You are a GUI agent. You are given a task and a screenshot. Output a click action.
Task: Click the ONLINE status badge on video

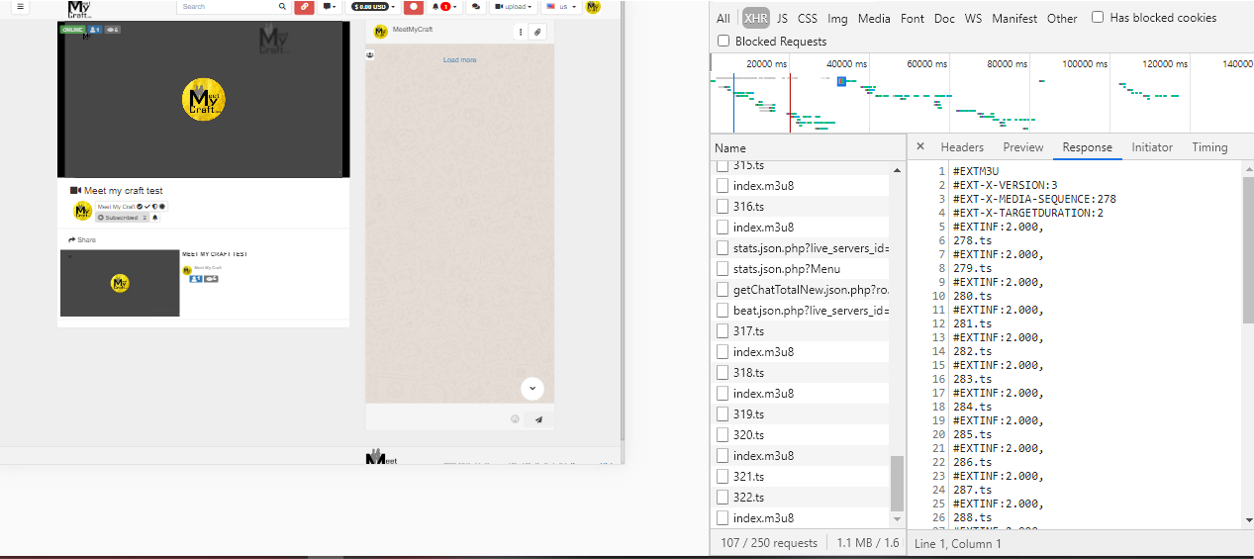pyautogui.click(x=72, y=30)
